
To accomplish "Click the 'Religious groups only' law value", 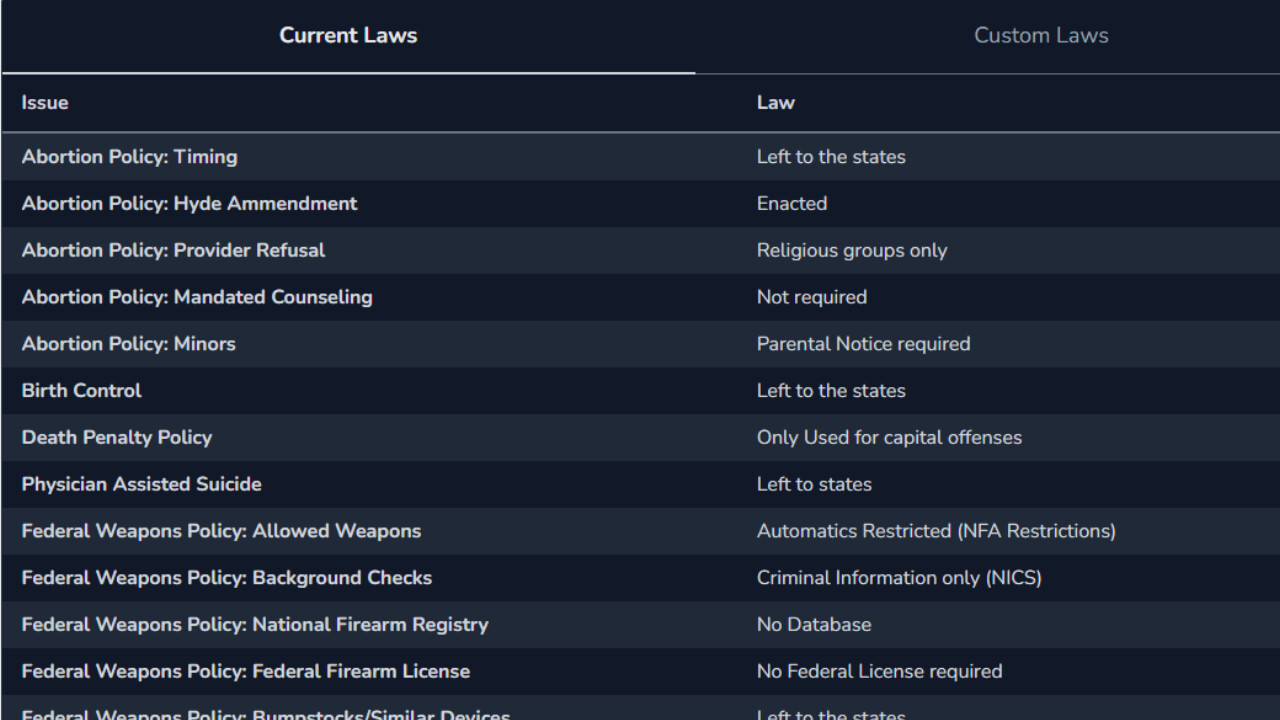I will pyautogui.click(x=851, y=250).
